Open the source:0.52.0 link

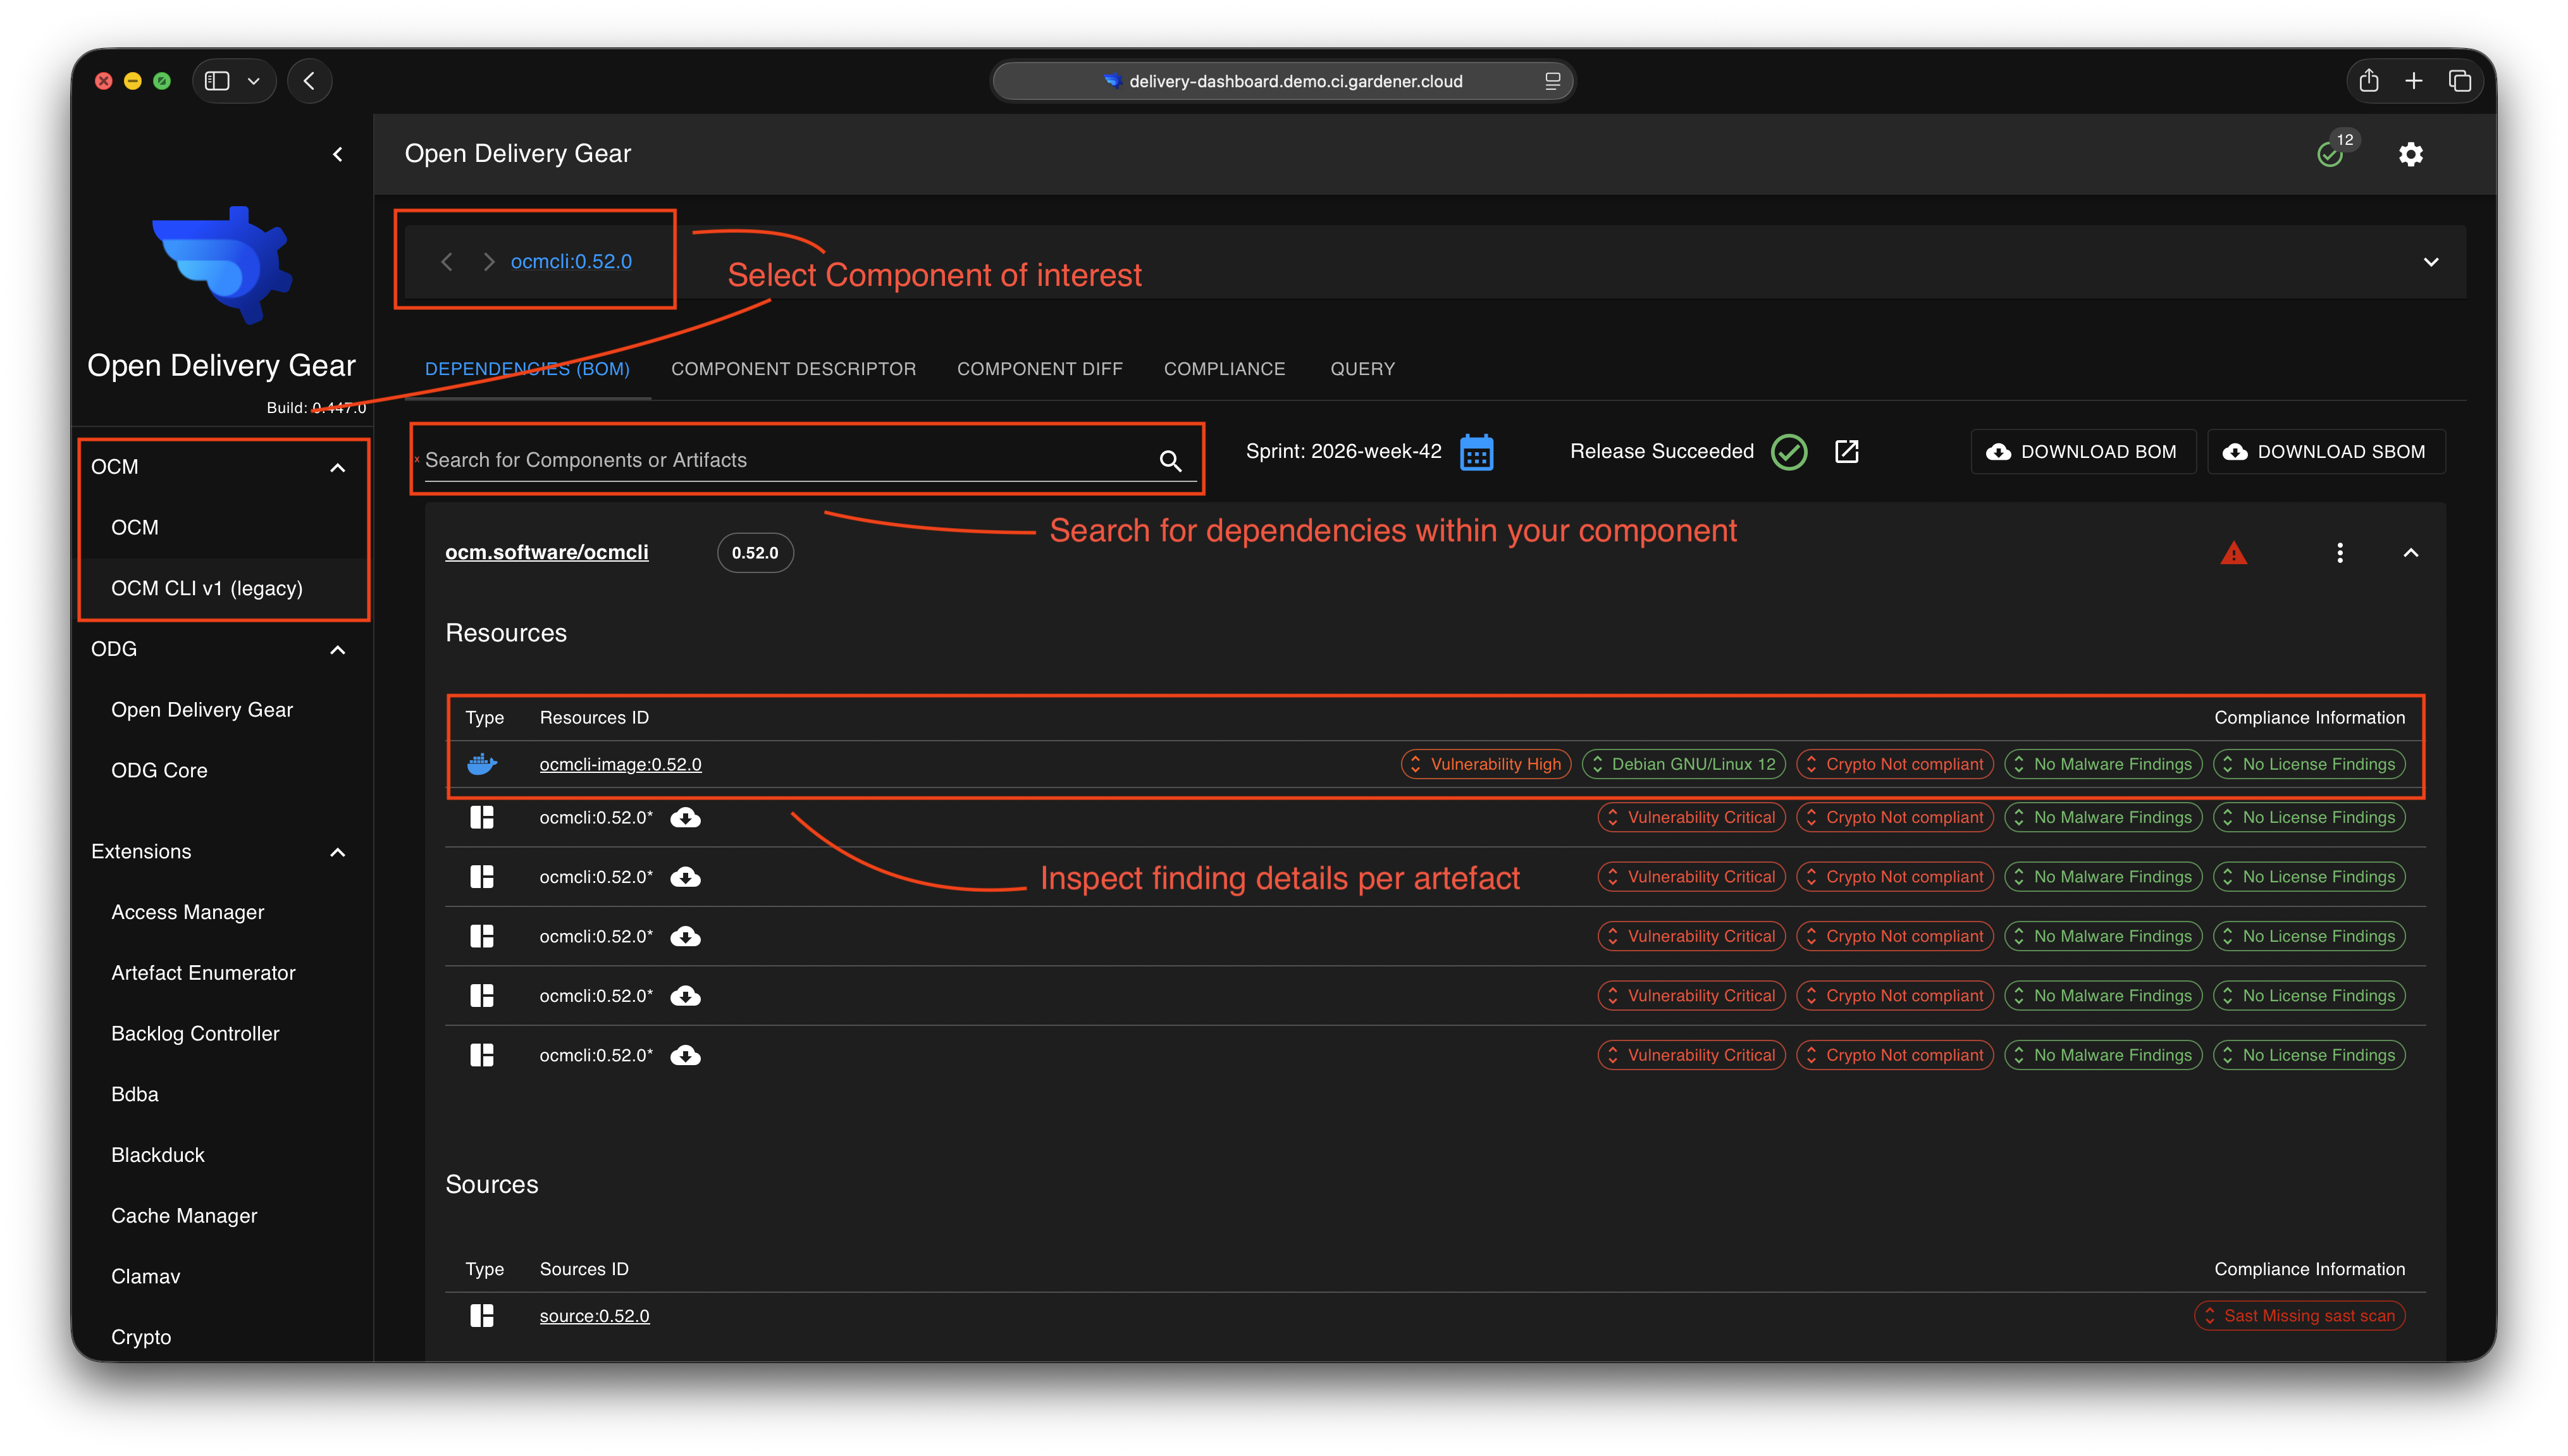pos(594,1316)
